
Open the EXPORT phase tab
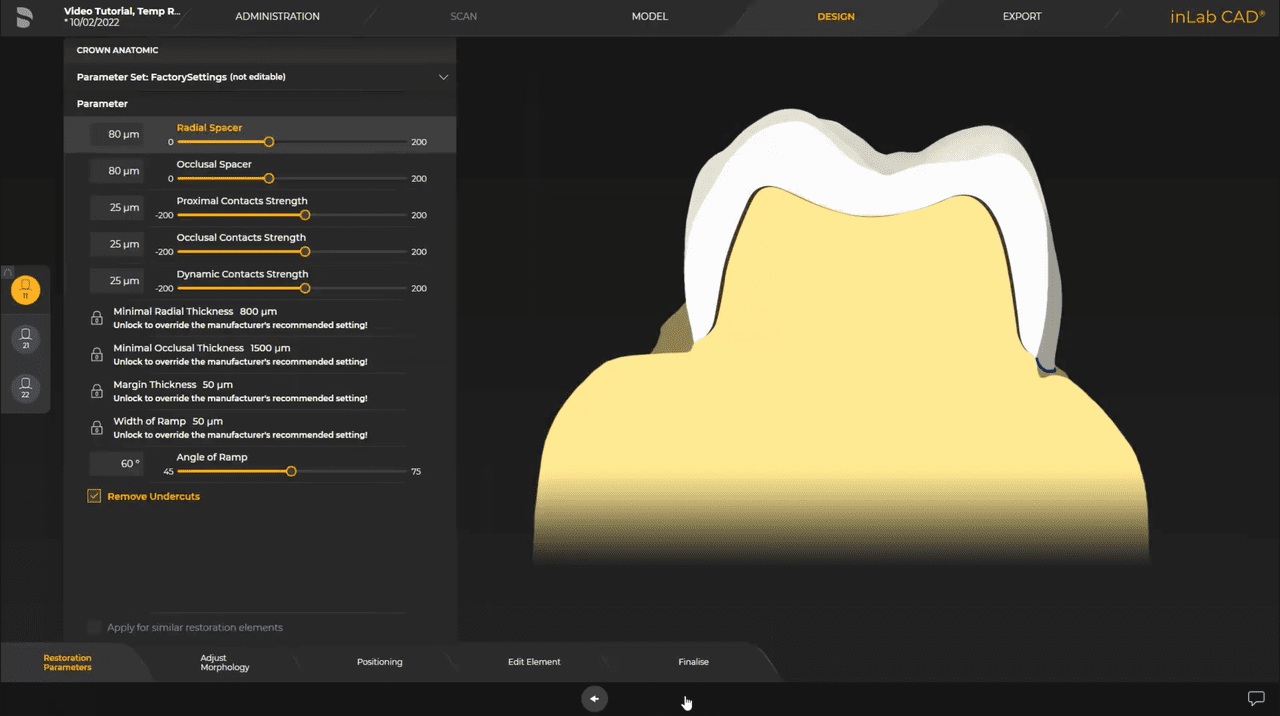click(1022, 16)
